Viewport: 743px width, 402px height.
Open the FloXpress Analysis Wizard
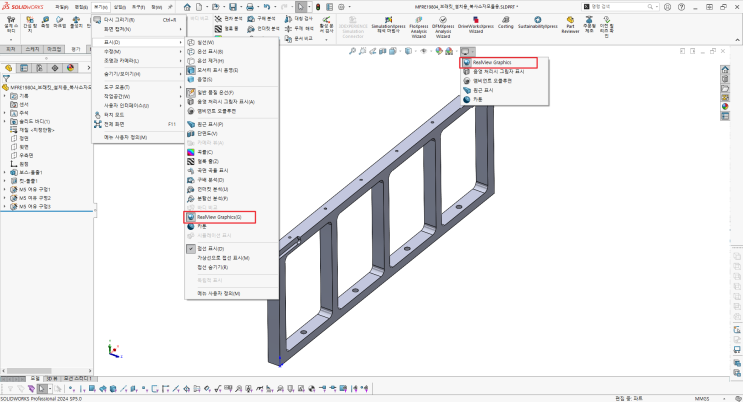[418, 27]
